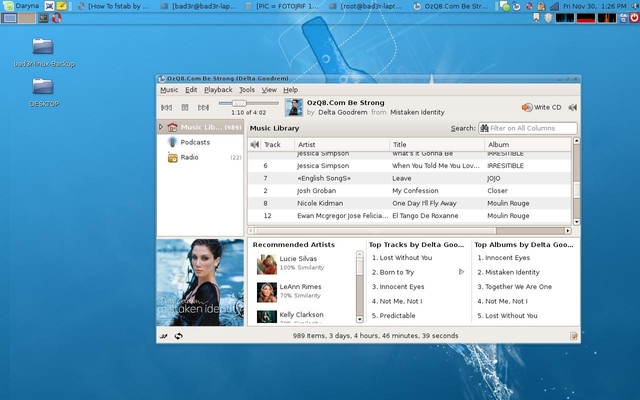This screenshot has width=640, height=400.
Task: Select the Leave track by «English SongS»
Action: pyautogui.click(x=409, y=178)
